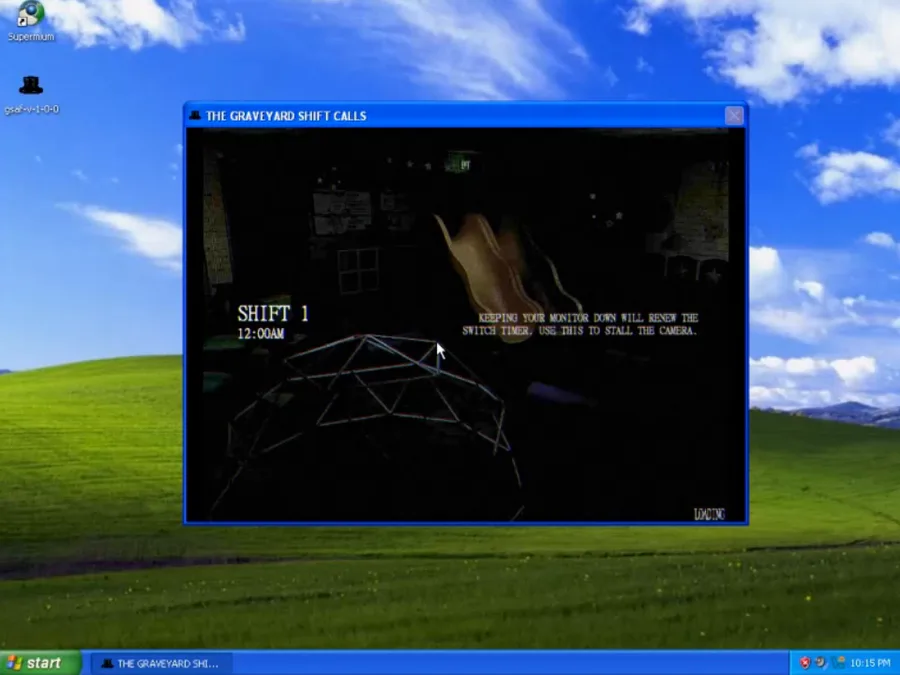
Task: Open the Windows start menu
Action: 40,663
